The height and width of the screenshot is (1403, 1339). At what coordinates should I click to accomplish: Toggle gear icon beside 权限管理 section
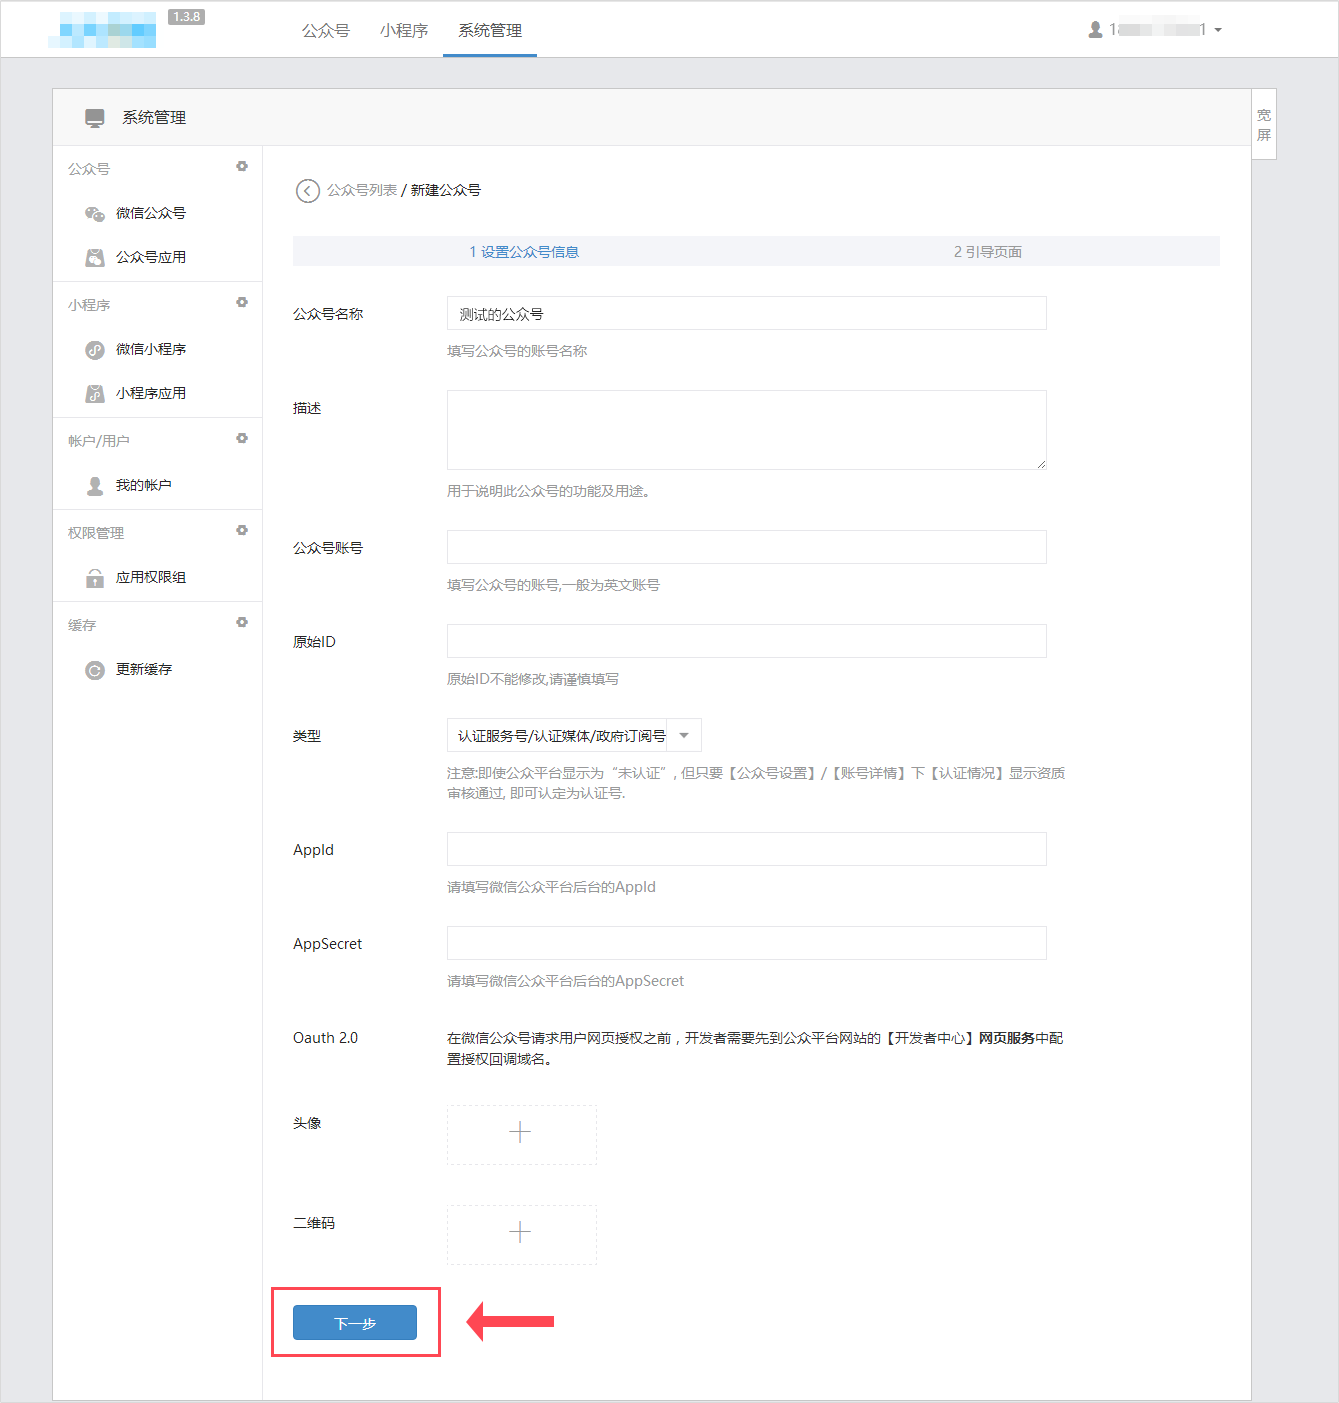(242, 531)
